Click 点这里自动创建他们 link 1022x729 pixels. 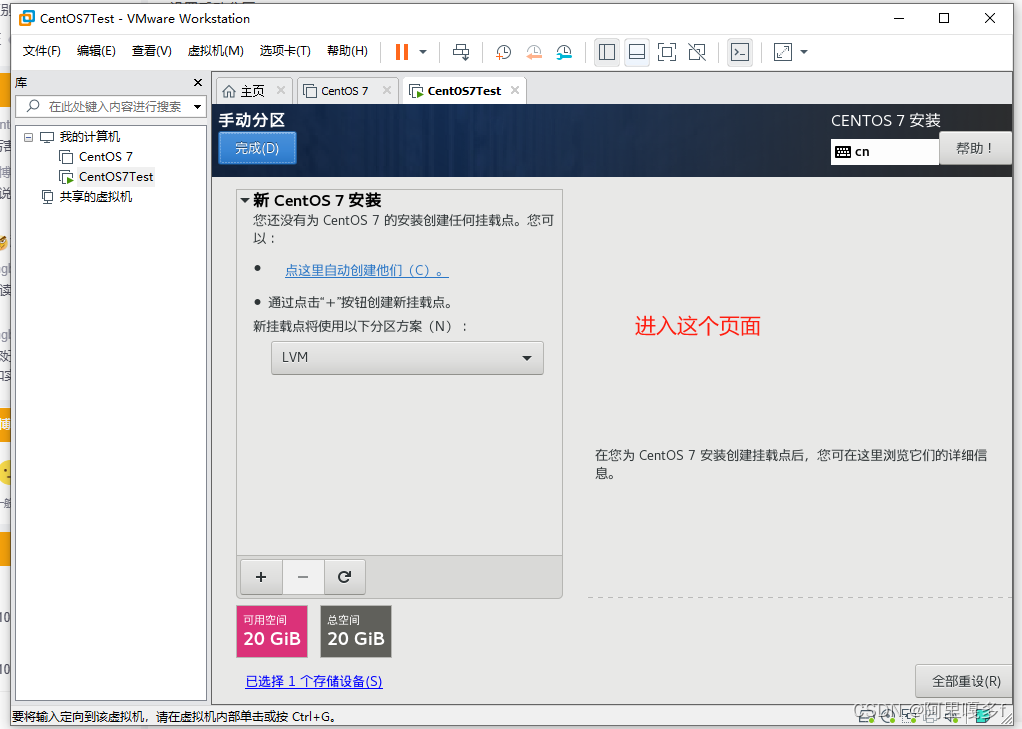pyautogui.click(x=366, y=270)
